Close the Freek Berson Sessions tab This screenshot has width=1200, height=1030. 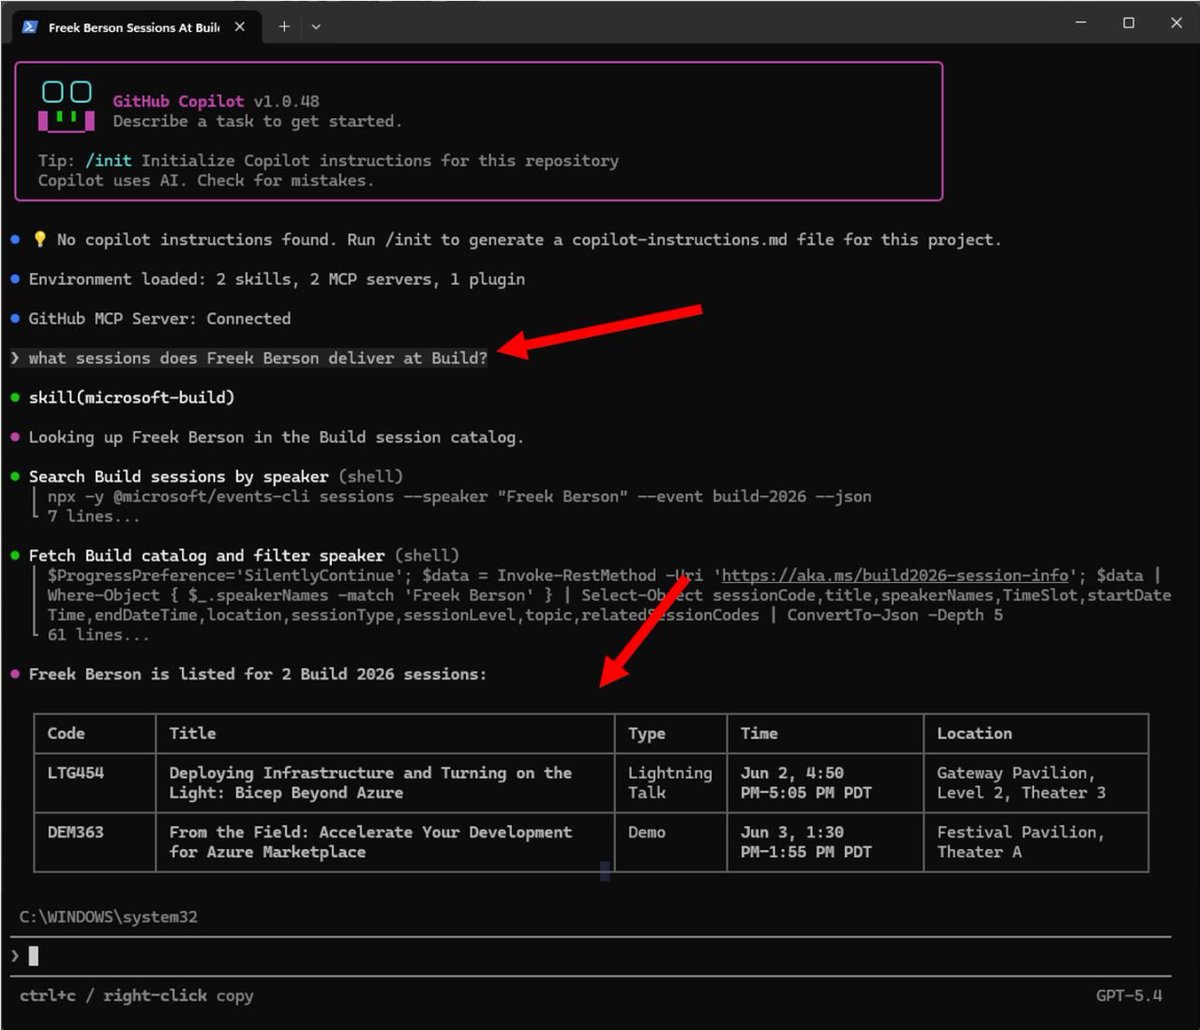point(240,27)
